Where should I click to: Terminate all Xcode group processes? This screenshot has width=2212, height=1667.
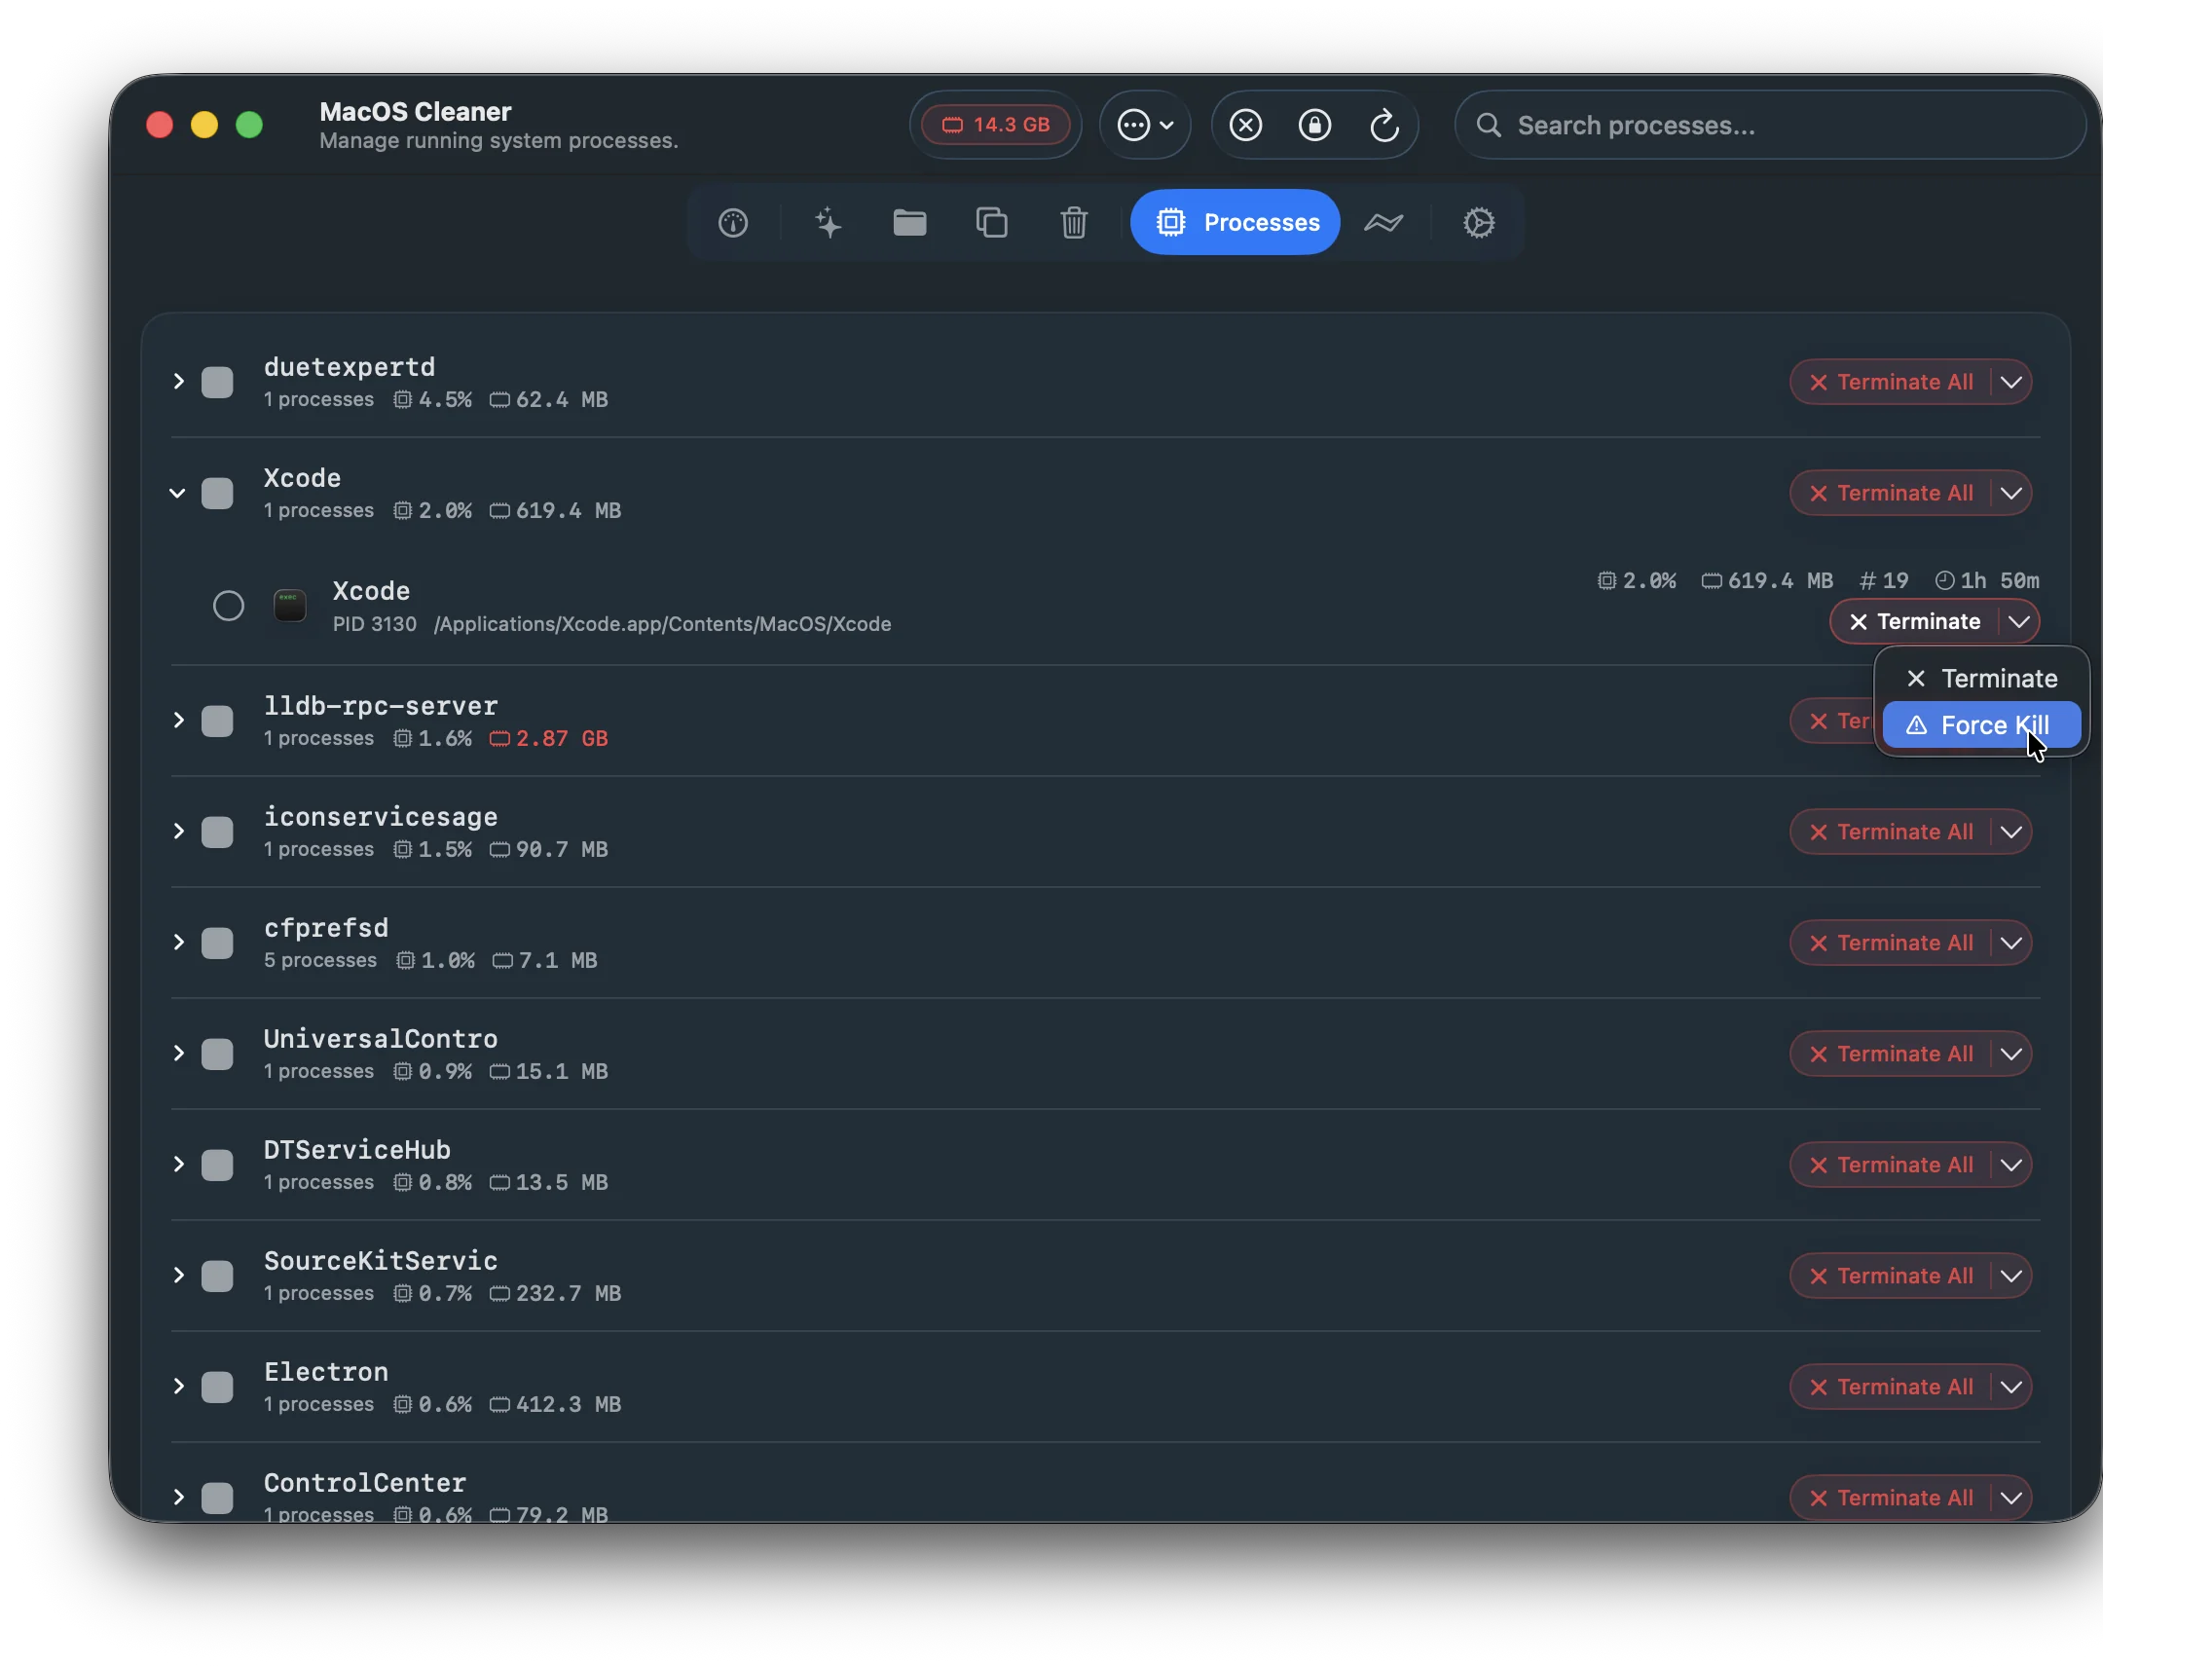click(x=1891, y=493)
